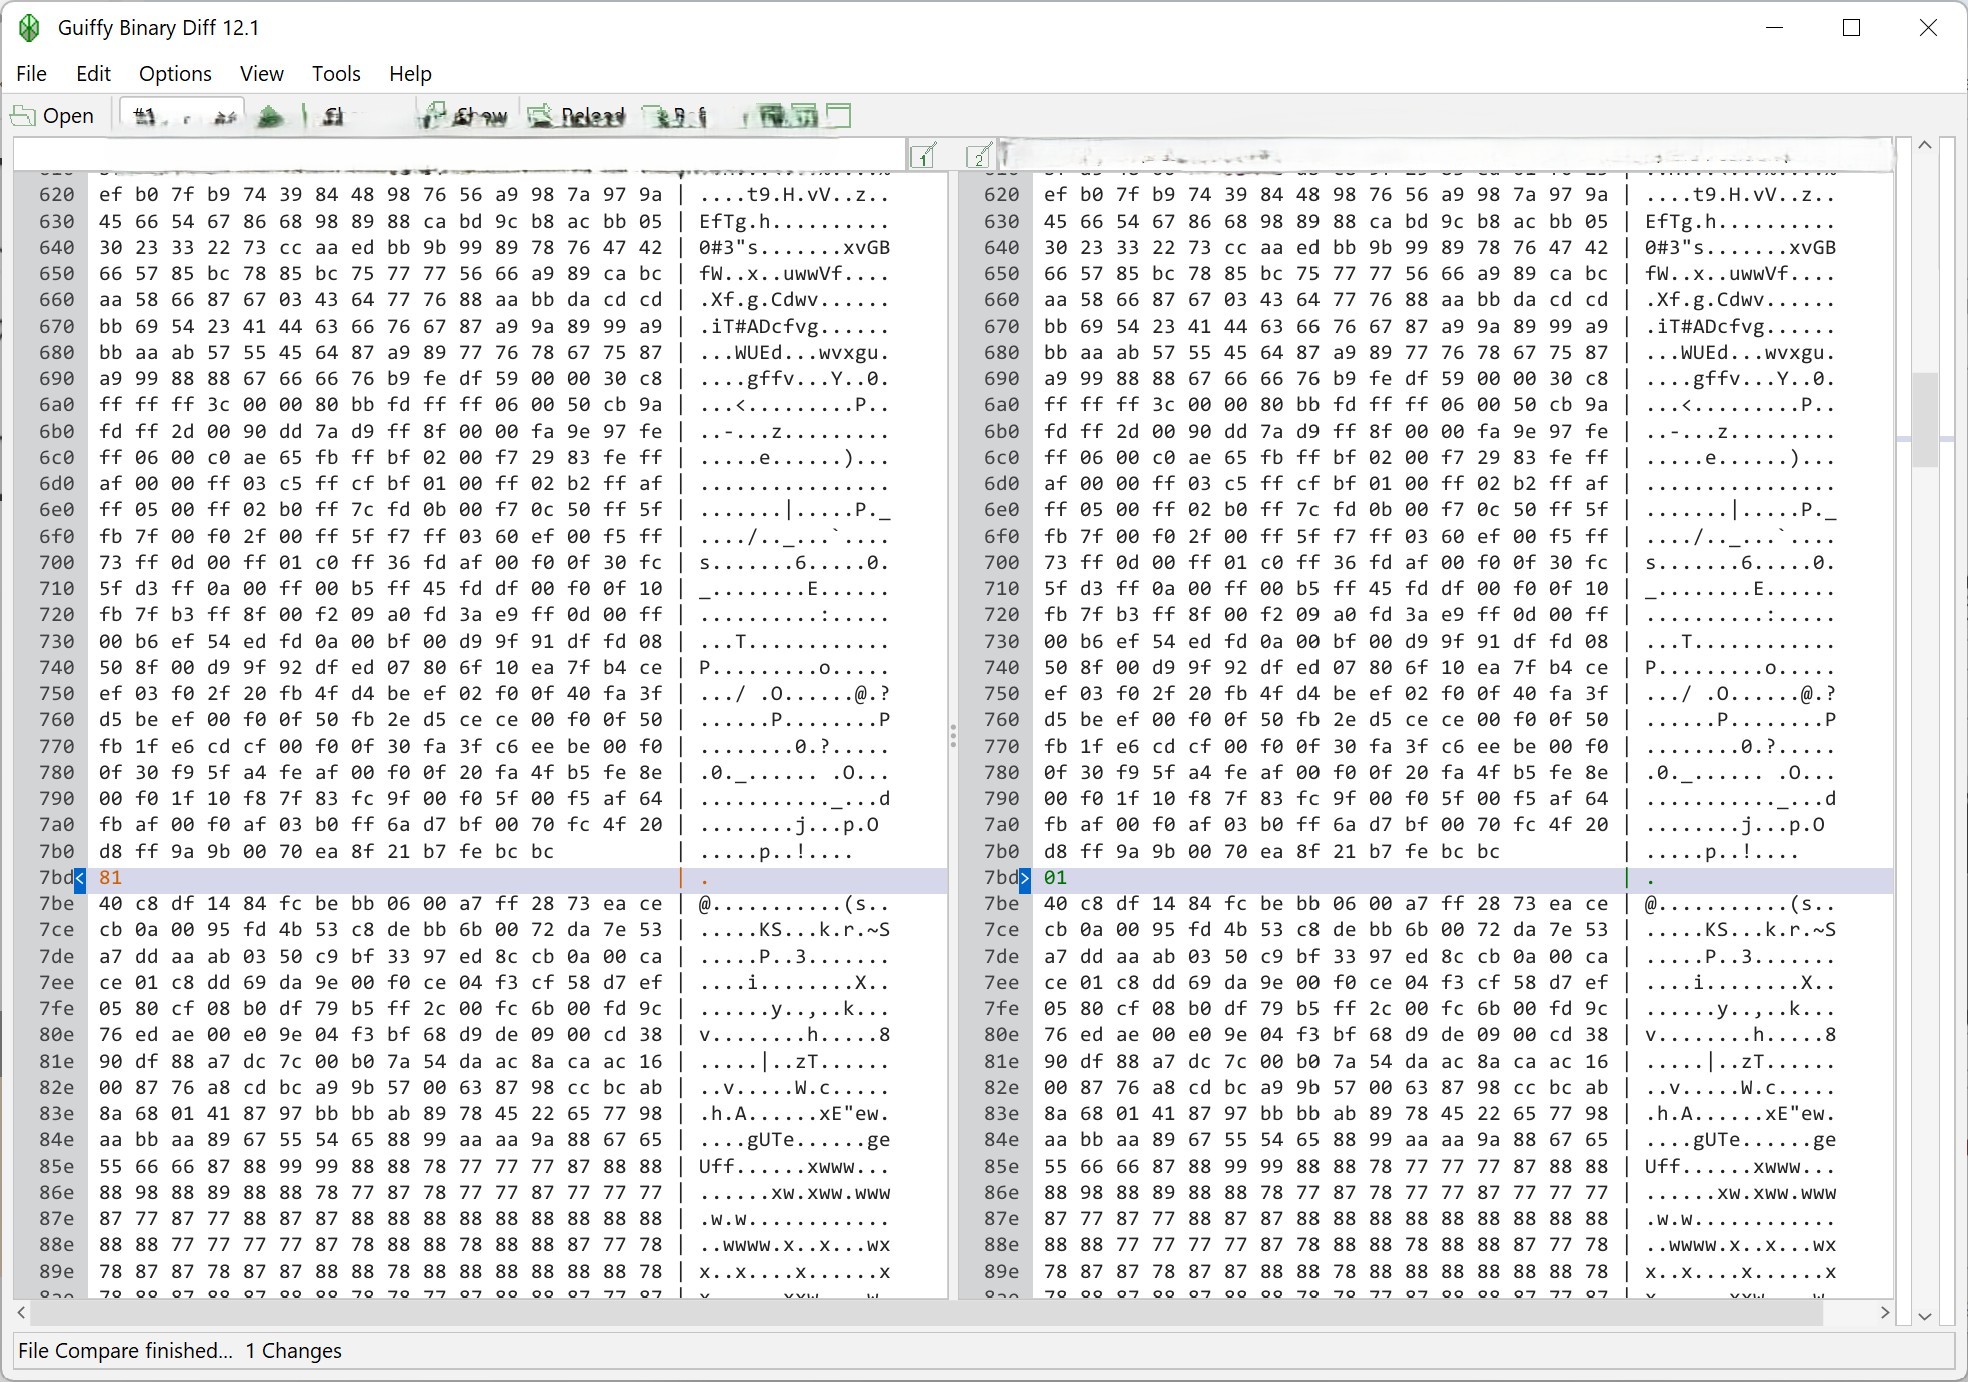This screenshot has width=1968, height=1382.
Task: Click the green up-arrow toolbar icon
Action: tap(269, 116)
